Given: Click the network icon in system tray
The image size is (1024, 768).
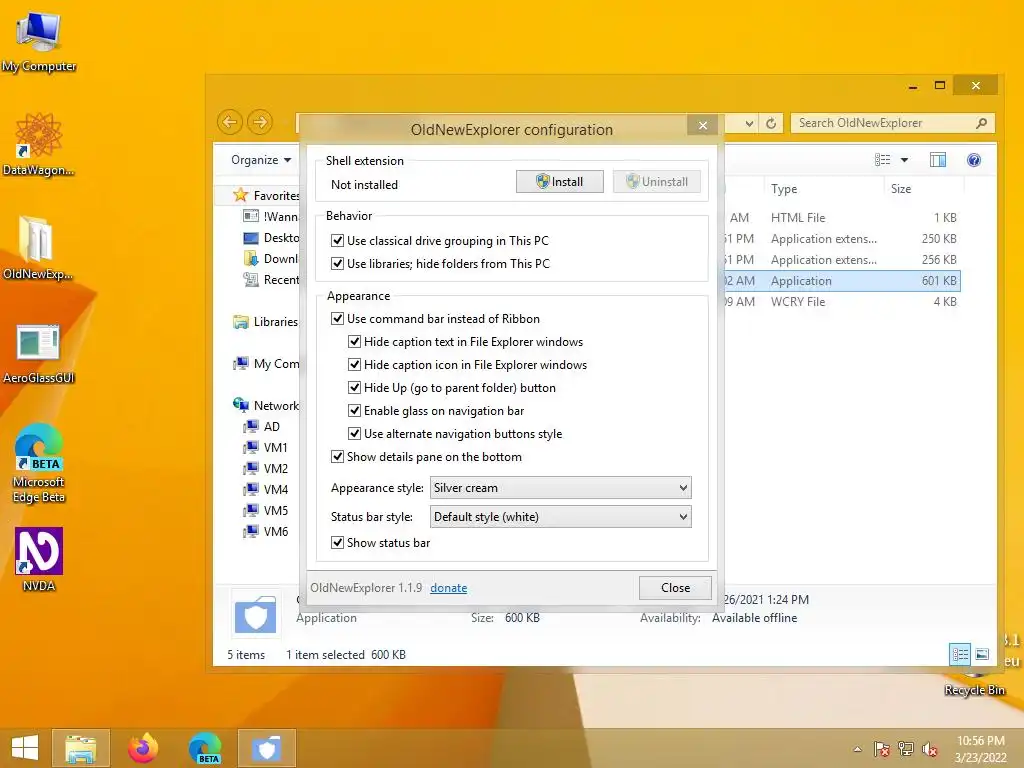Looking at the screenshot, I should coord(906,749).
